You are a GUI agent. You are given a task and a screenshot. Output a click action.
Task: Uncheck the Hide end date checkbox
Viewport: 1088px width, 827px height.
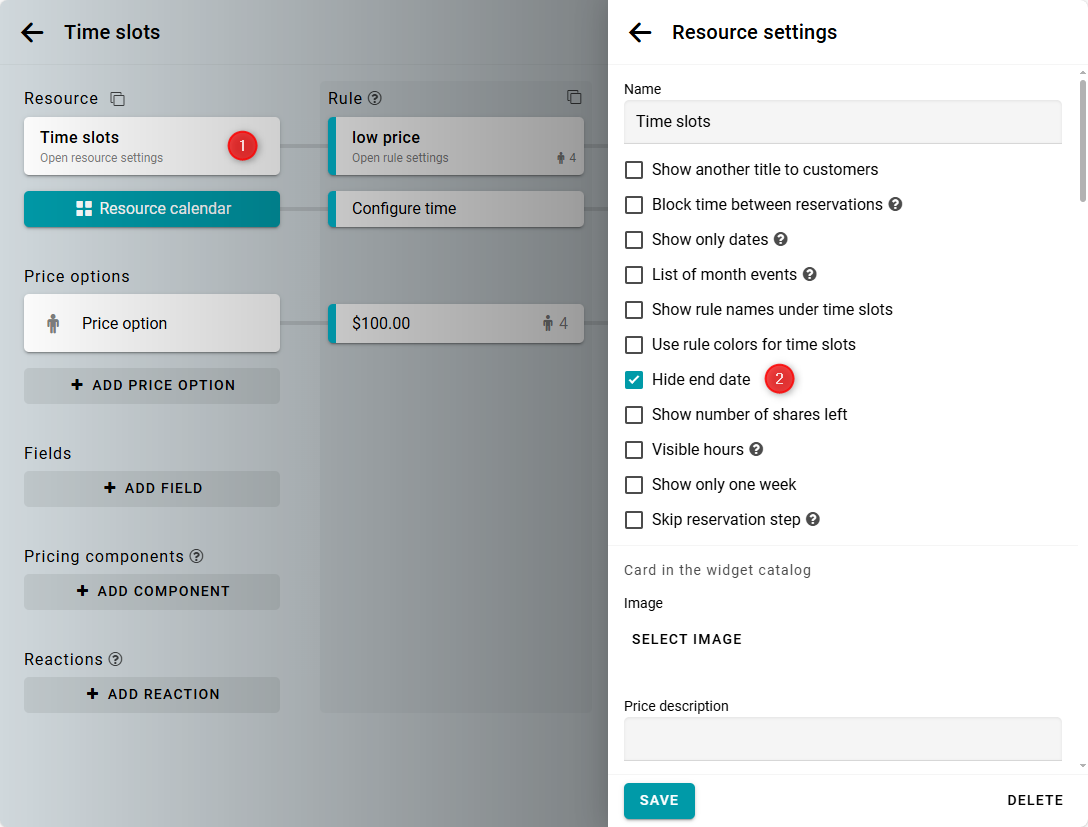click(x=634, y=380)
